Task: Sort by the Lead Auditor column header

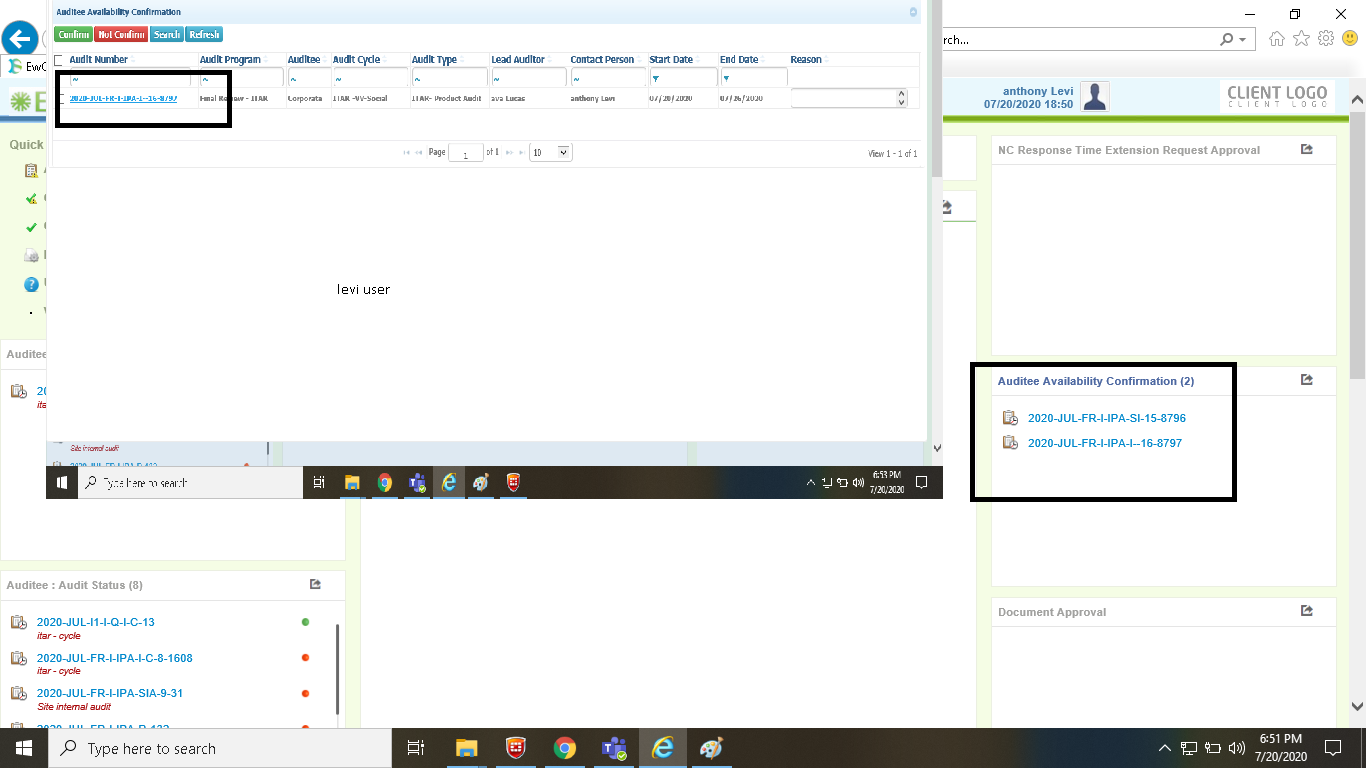Action: tap(518, 60)
